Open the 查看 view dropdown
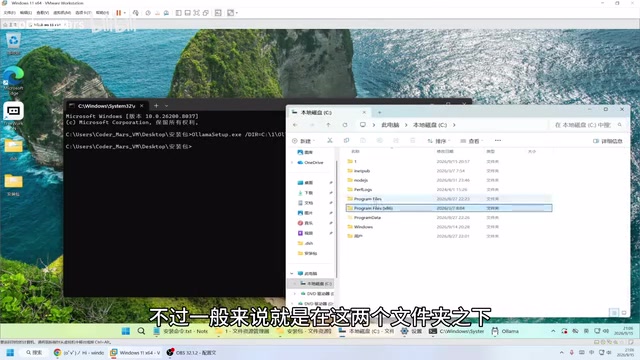Image resolution: width=640 pixels, height=360 pixels. coord(472,141)
